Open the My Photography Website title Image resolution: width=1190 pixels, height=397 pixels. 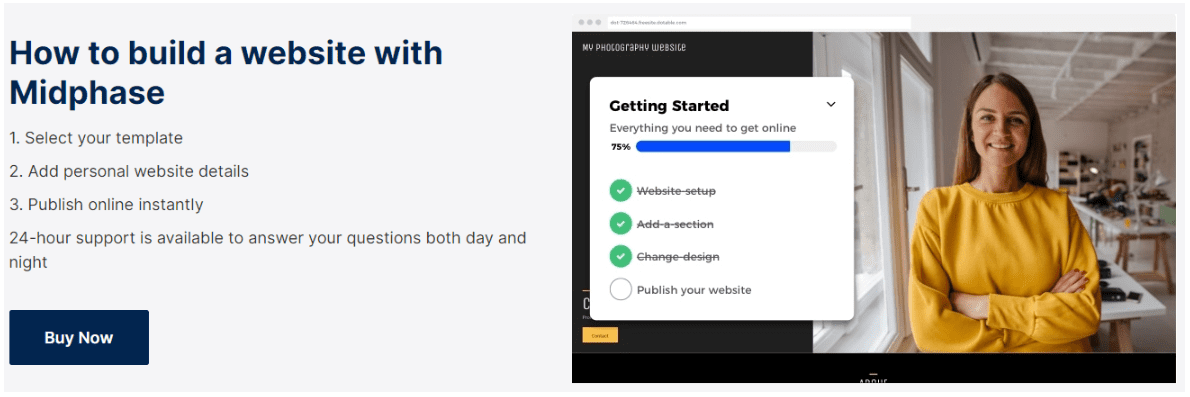[634, 48]
